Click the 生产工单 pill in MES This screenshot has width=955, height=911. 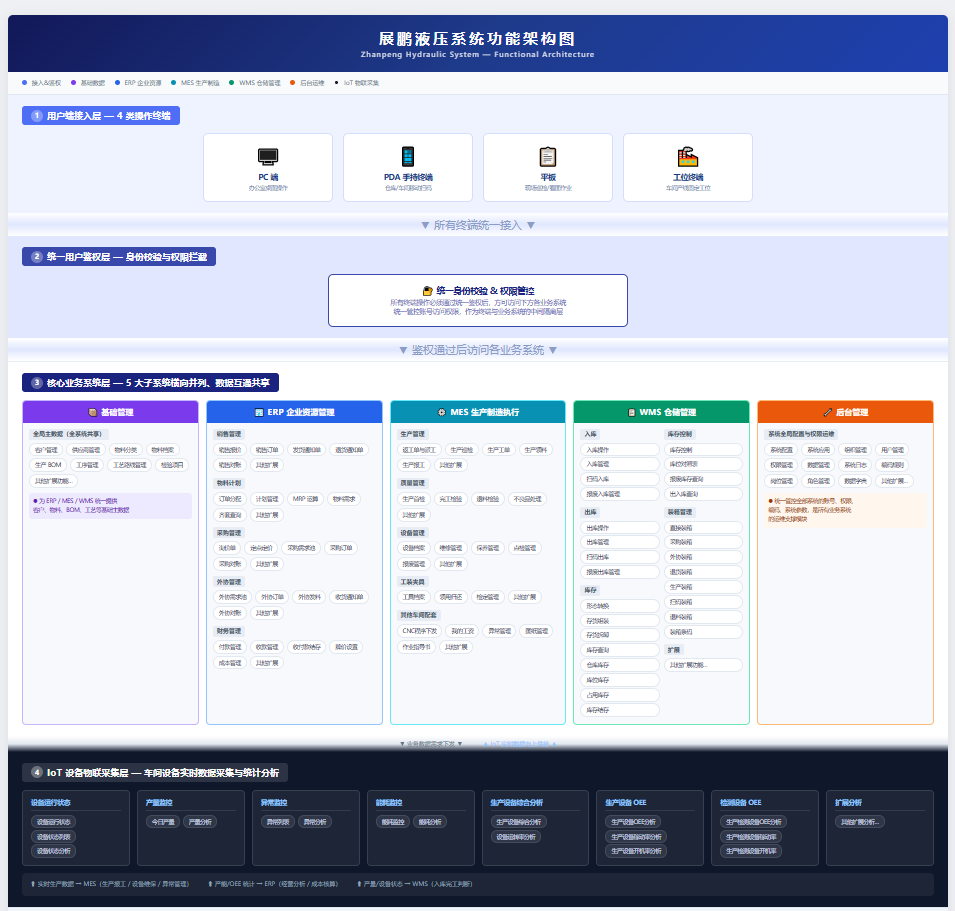(x=498, y=450)
